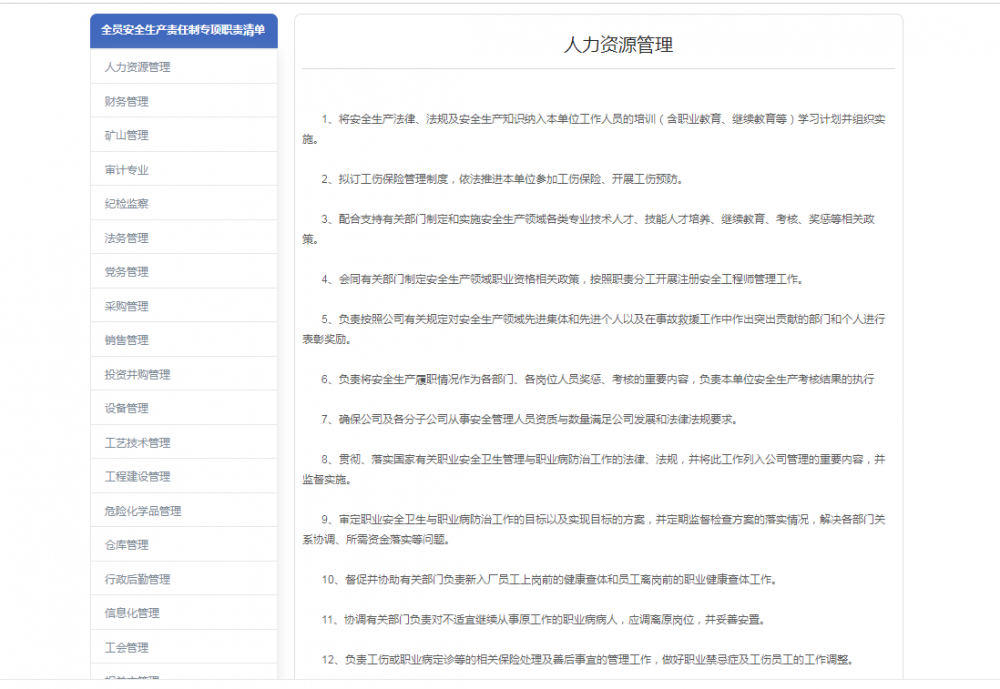Select the 纪检监察 menu item
This screenshot has width=1000, height=689.
(184, 204)
